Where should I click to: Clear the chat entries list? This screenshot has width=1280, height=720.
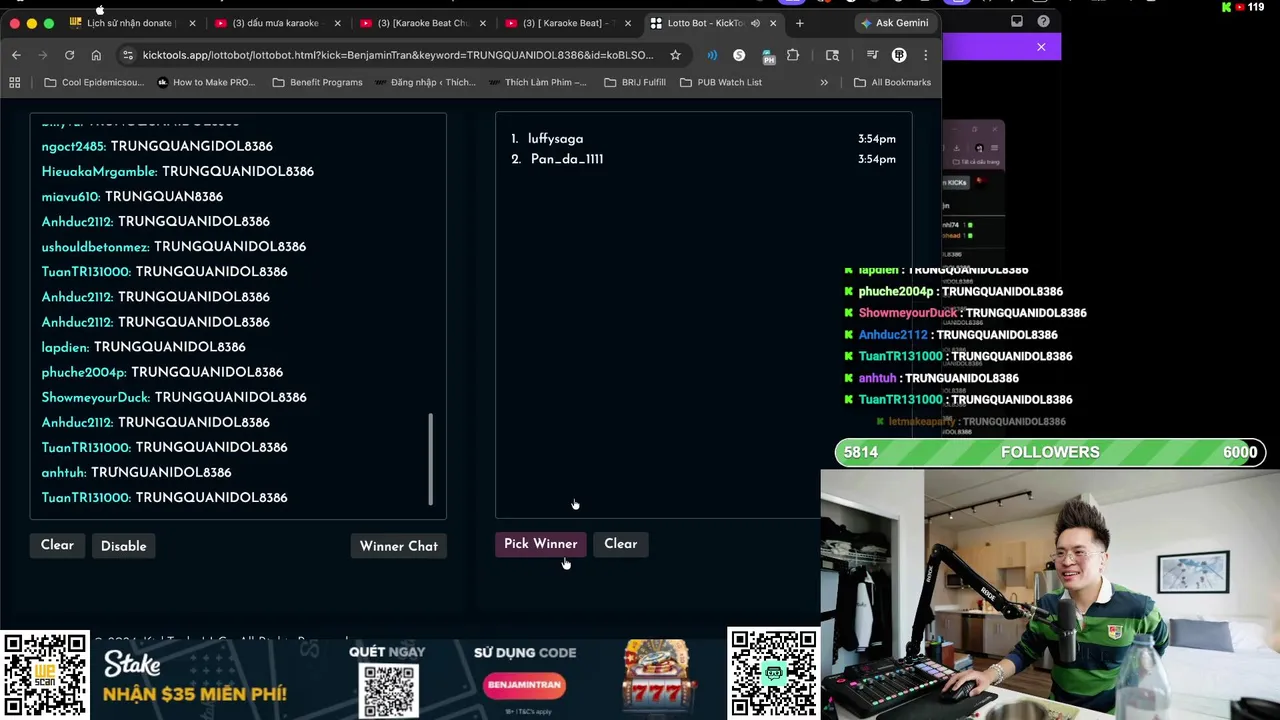(x=57, y=545)
